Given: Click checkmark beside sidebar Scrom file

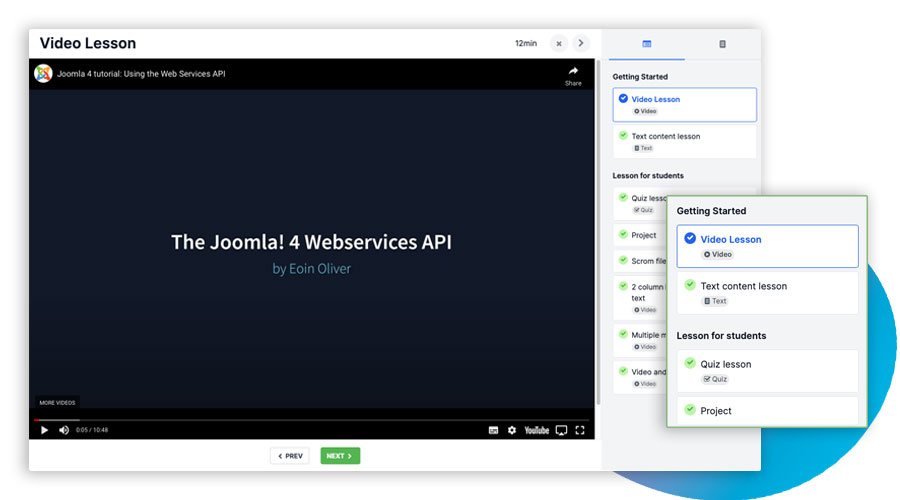Looking at the screenshot, I should click(x=623, y=260).
